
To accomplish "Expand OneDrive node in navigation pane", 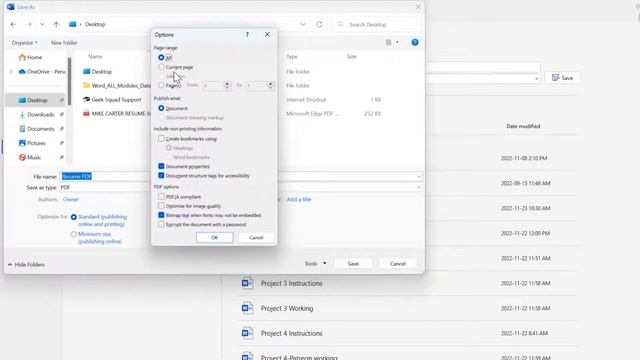I will [11, 71].
